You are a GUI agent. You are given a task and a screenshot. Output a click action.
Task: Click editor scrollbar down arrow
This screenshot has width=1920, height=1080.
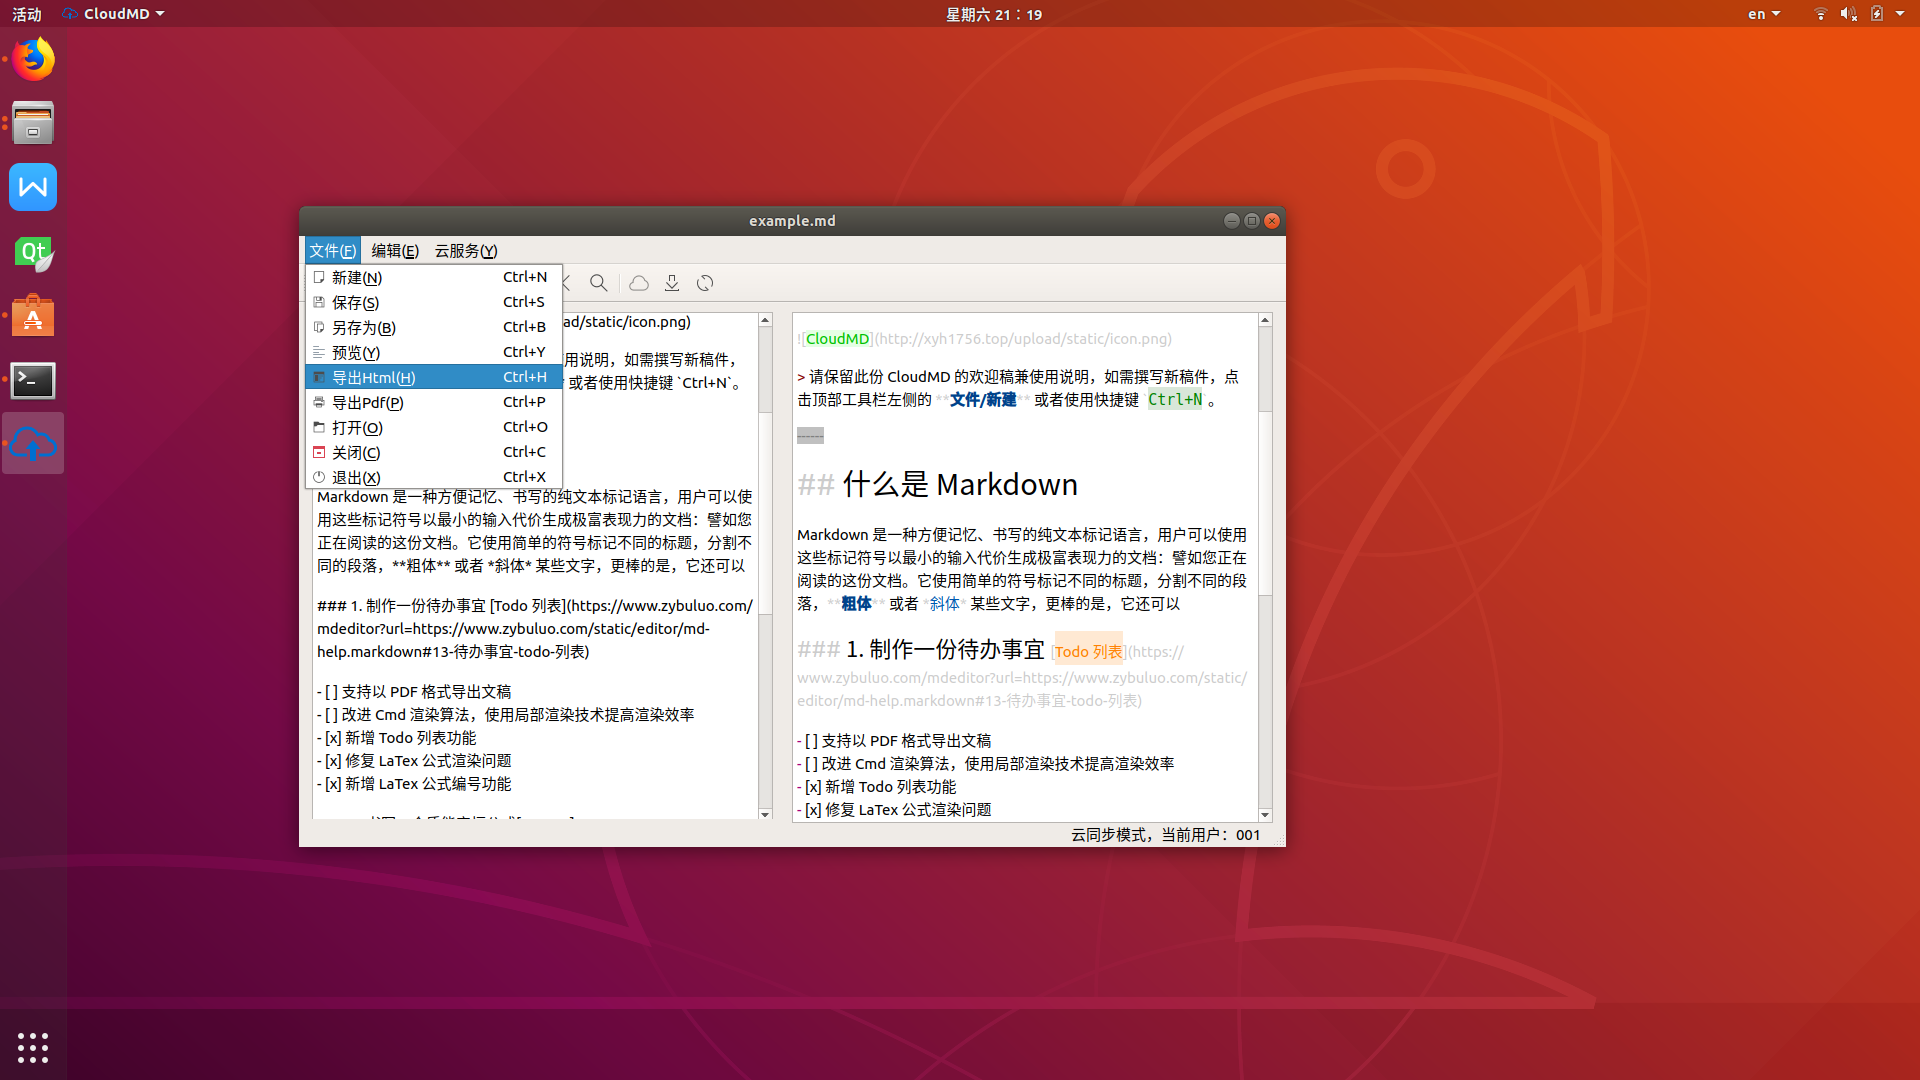tap(765, 814)
